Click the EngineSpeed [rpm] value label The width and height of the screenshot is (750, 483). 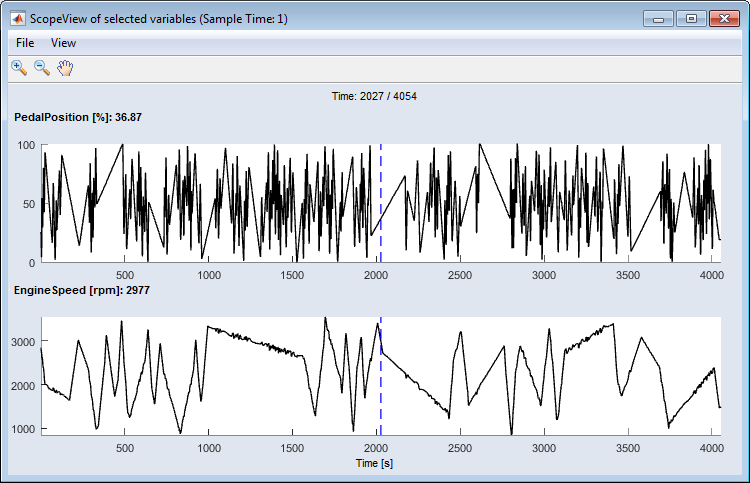79,291
